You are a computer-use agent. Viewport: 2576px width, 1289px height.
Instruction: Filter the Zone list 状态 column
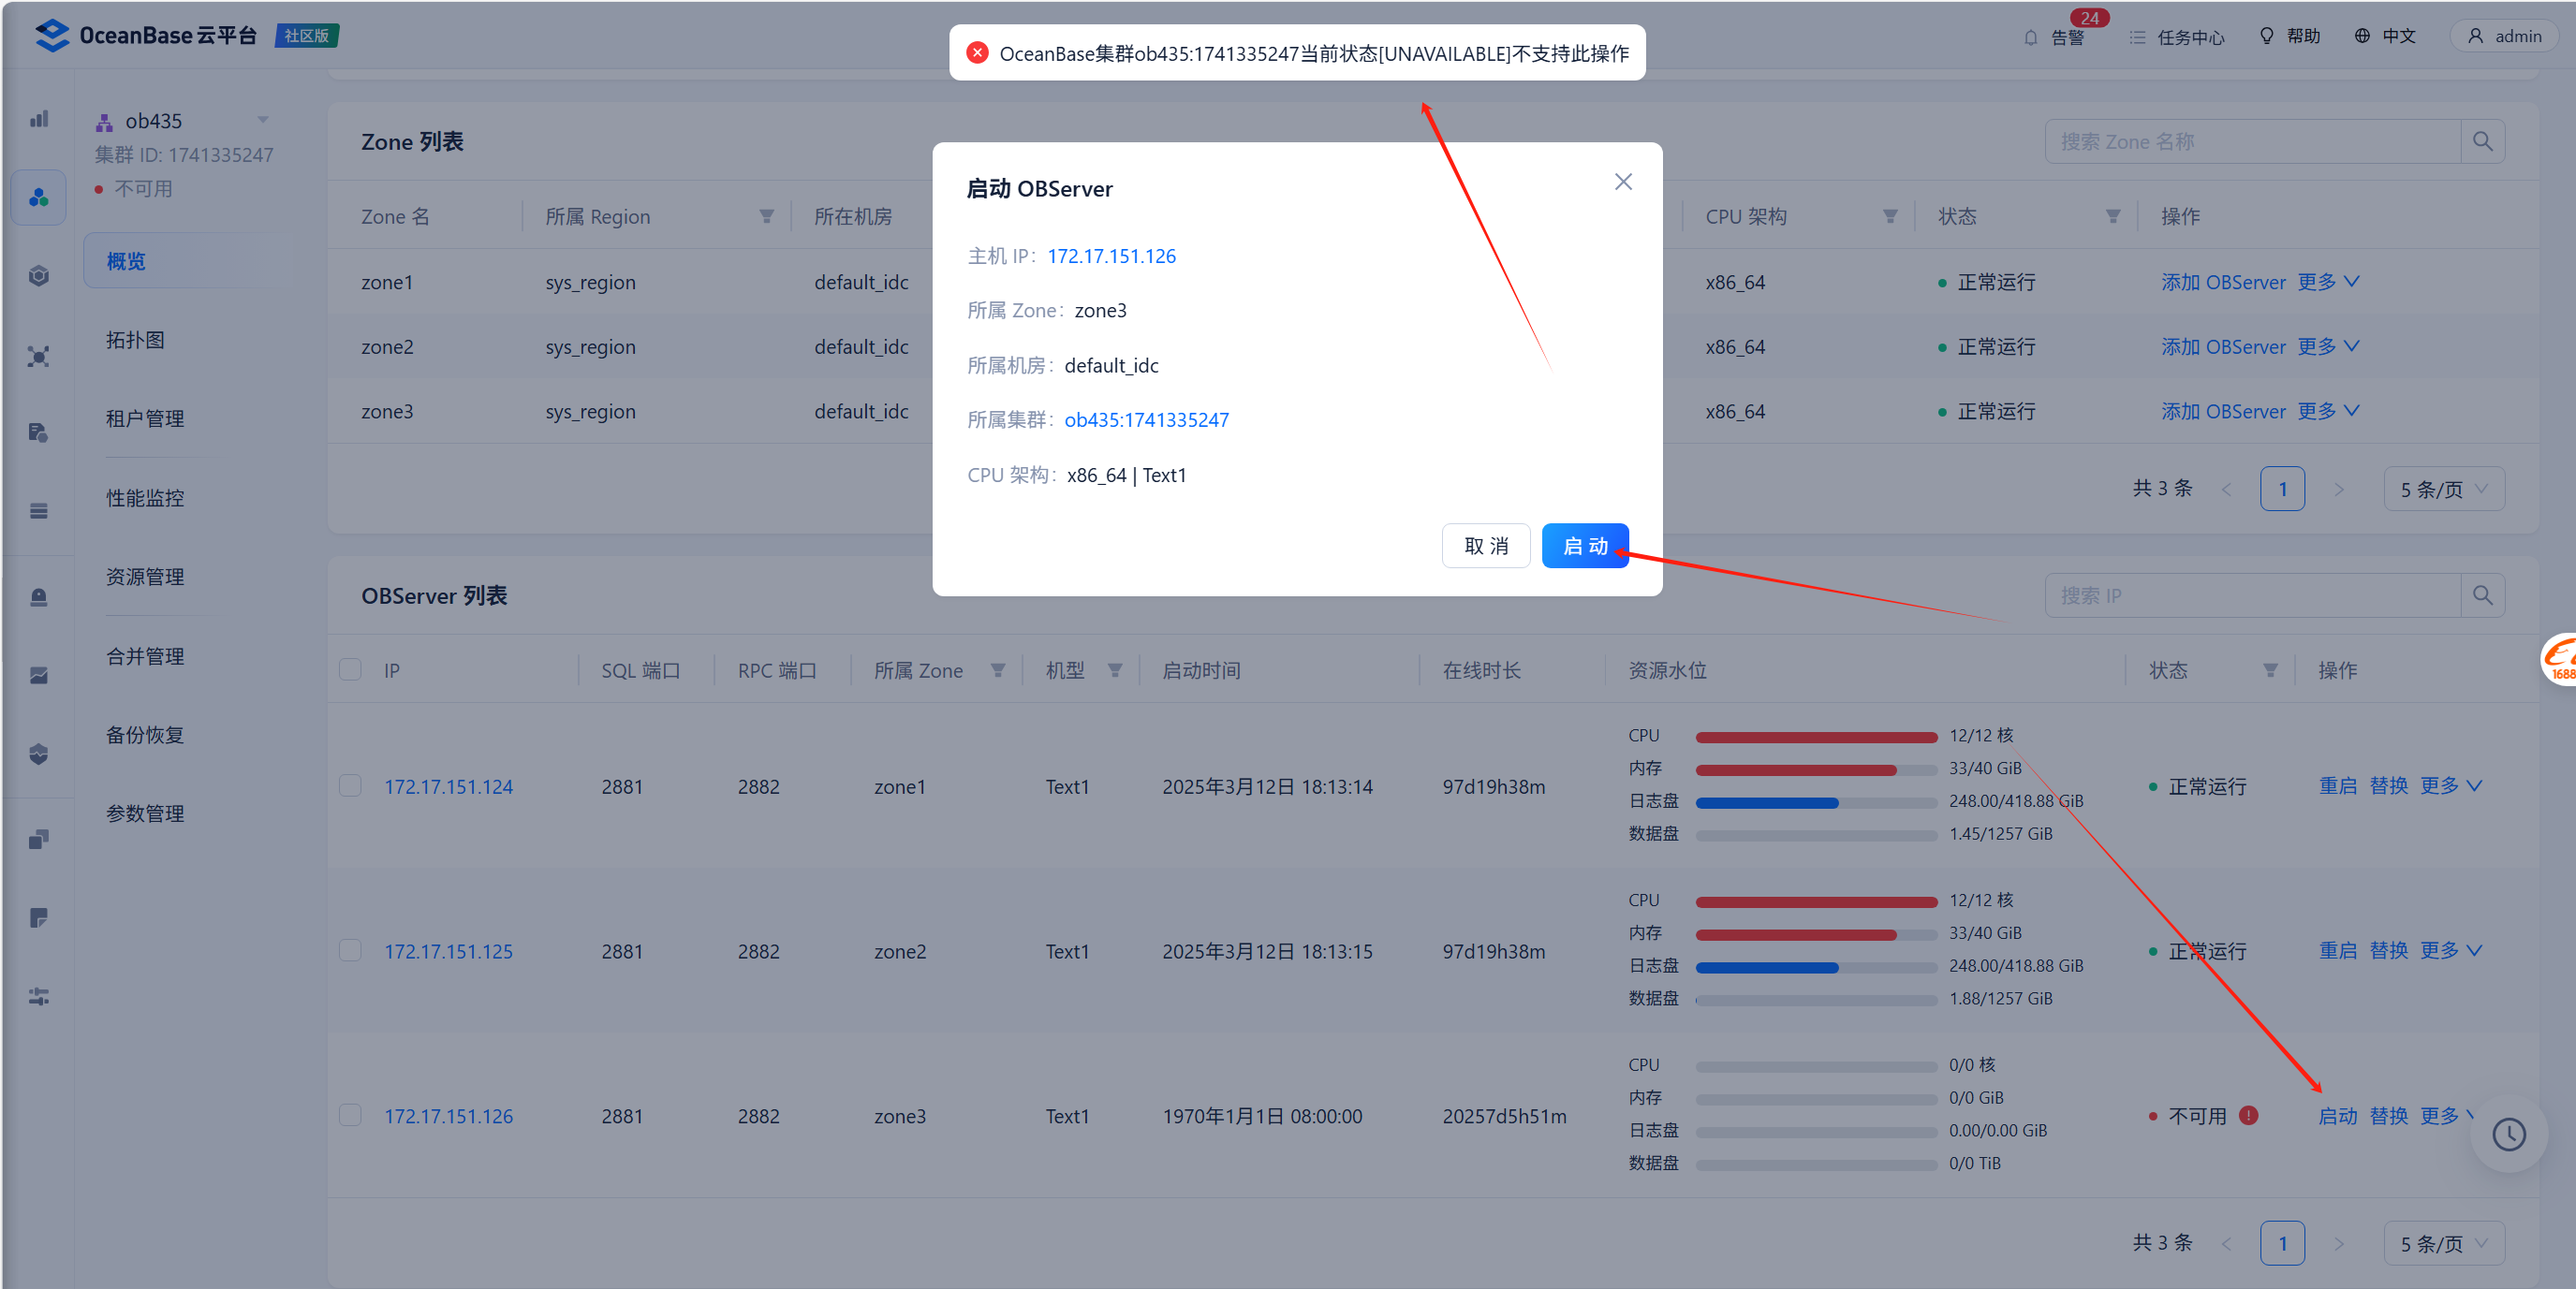2113,217
